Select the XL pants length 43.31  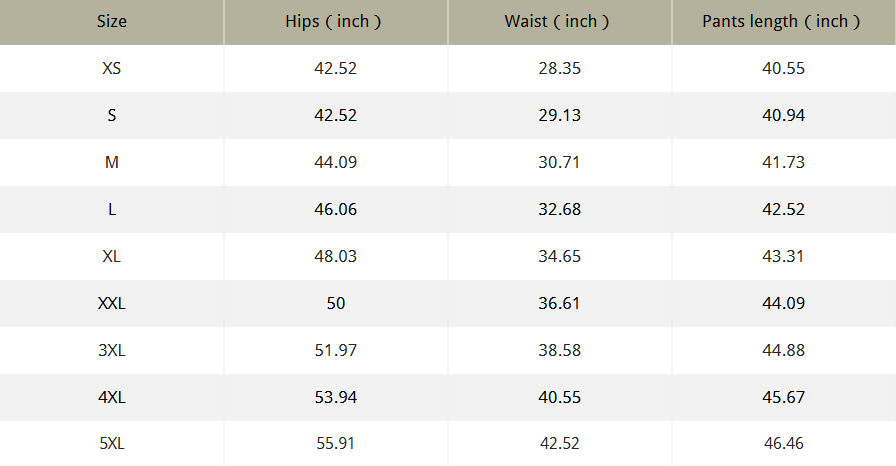(x=783, y=256)
